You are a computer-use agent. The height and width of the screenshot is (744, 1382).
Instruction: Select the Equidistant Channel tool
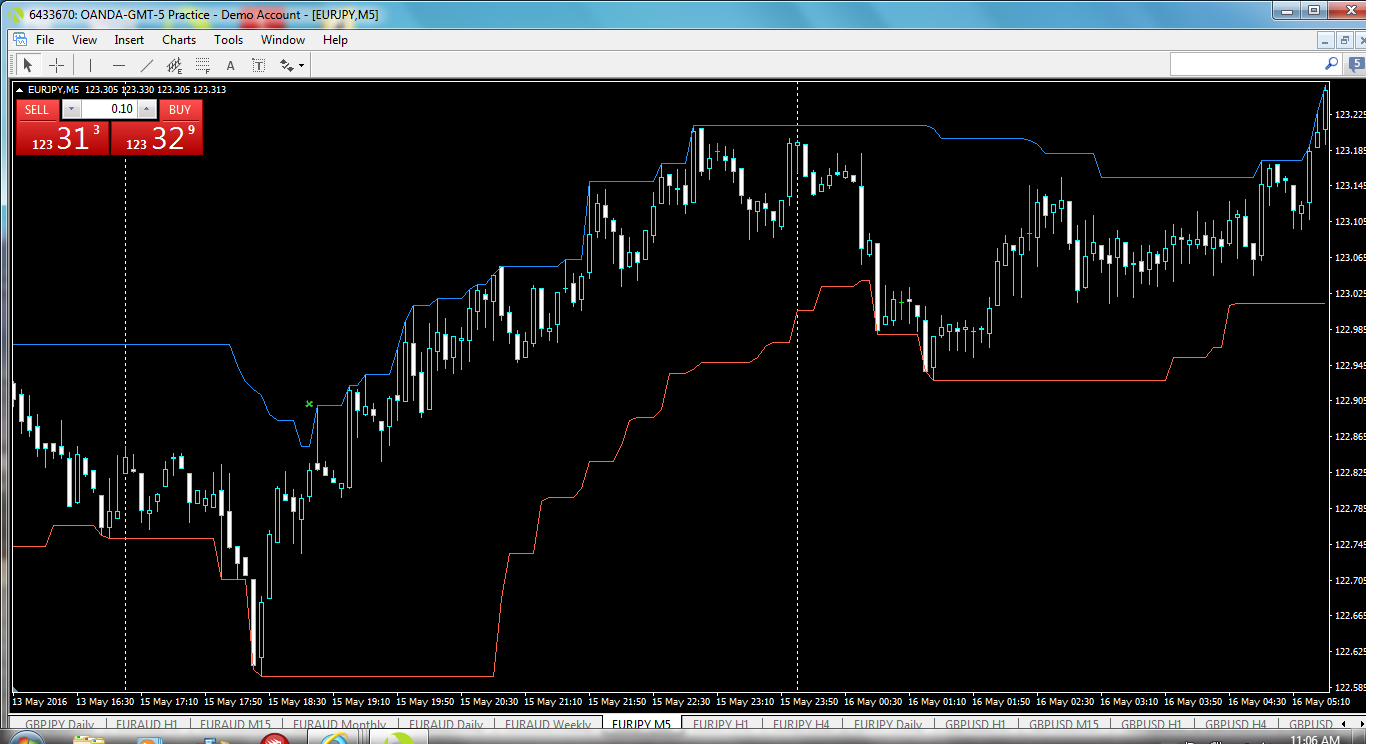click(175, 65)
